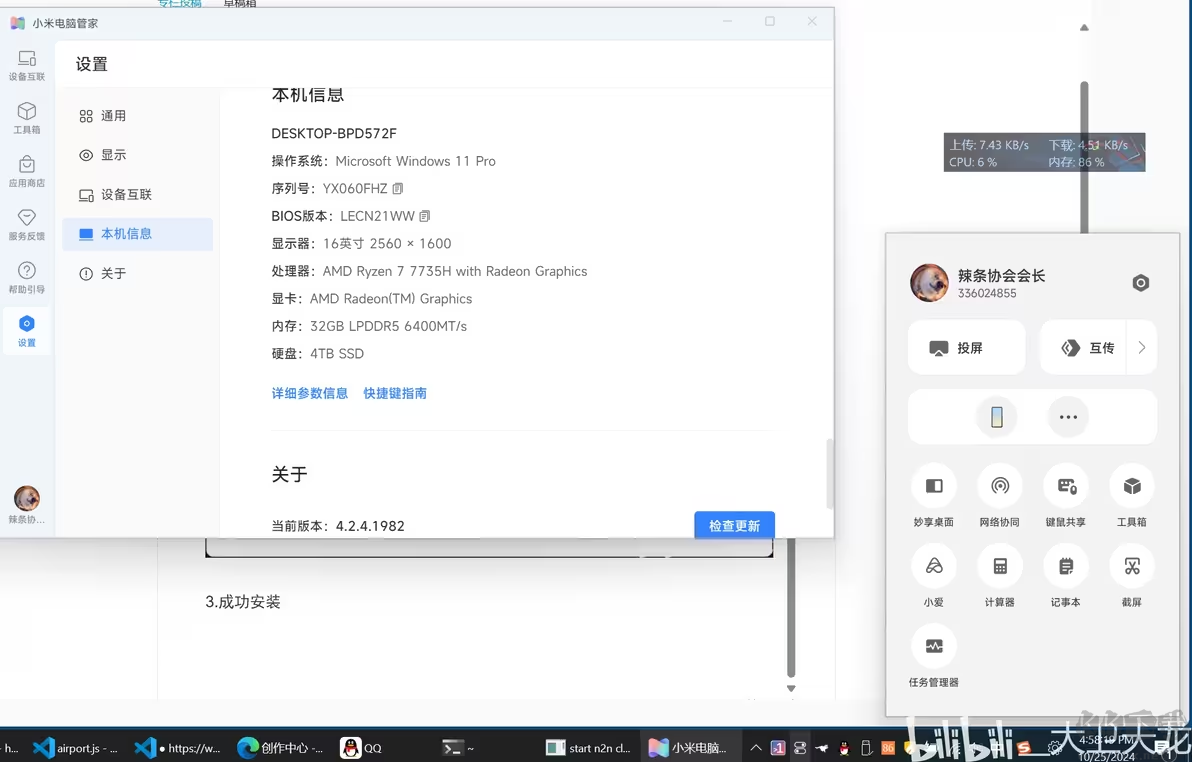Click the settings window vertical scrollbar

click(x=829, y=474)
